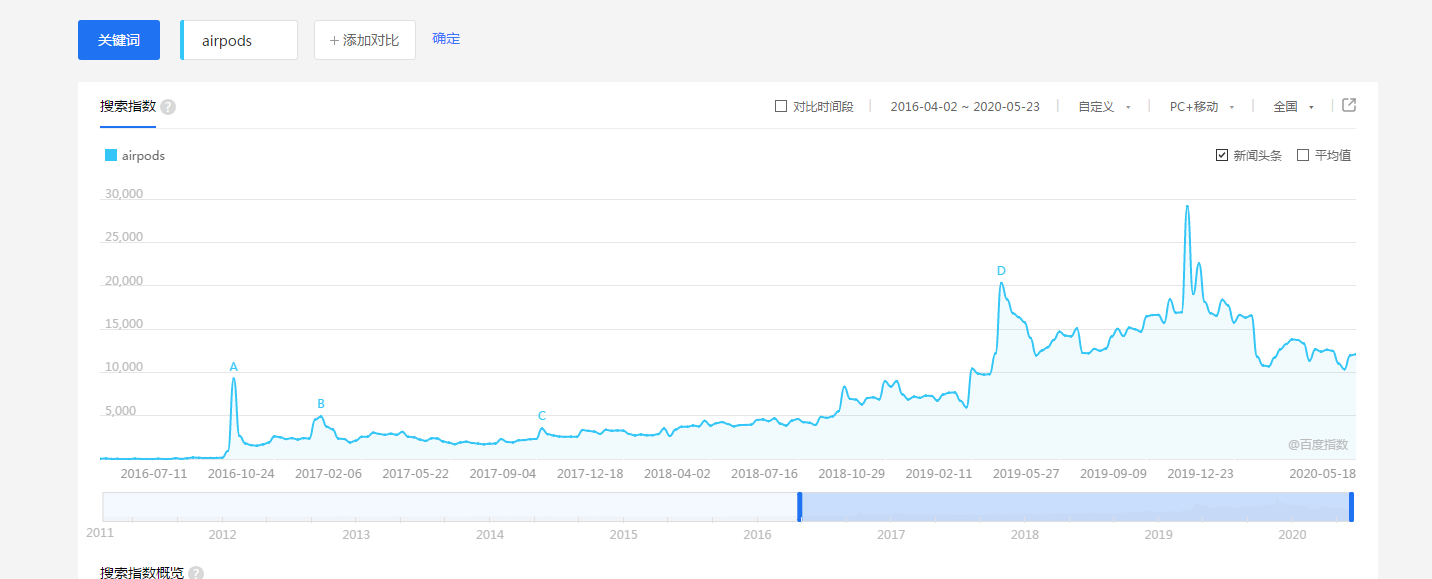1432x579 pixels.
Task: Select the 搜索指数 tab
Action: point(127,107)
